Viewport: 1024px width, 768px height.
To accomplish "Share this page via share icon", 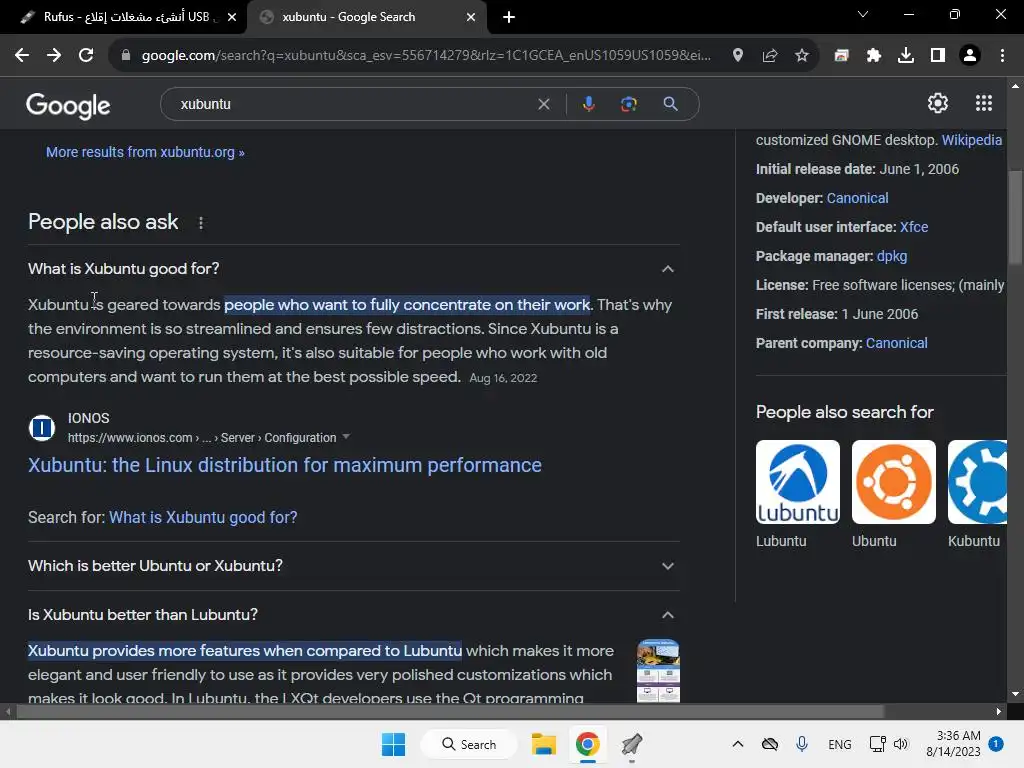I will (770, 56).
